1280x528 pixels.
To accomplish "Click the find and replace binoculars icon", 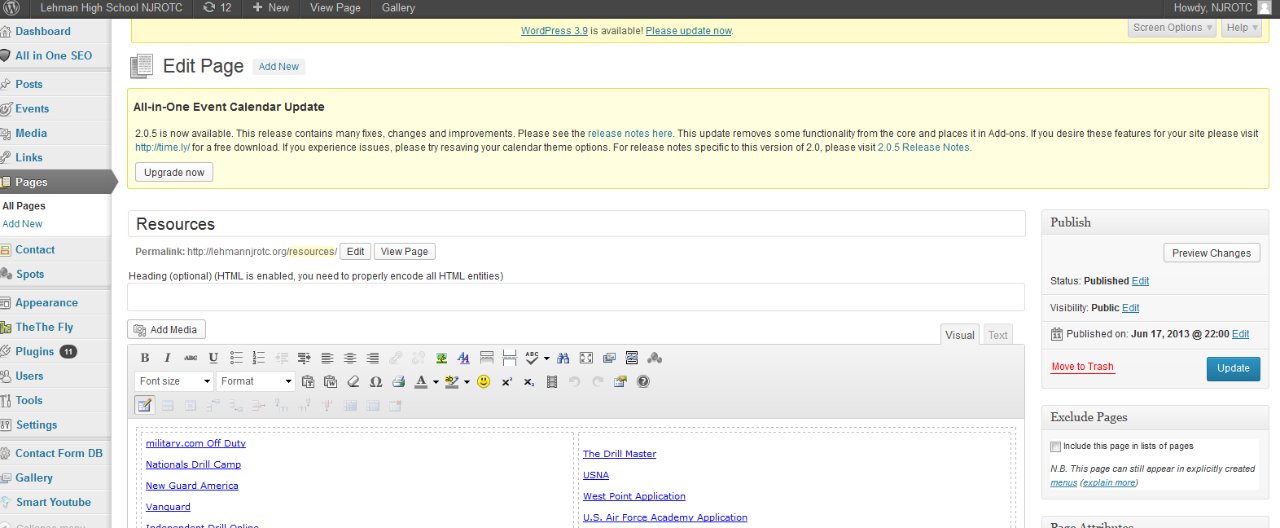I will (564, 358).
